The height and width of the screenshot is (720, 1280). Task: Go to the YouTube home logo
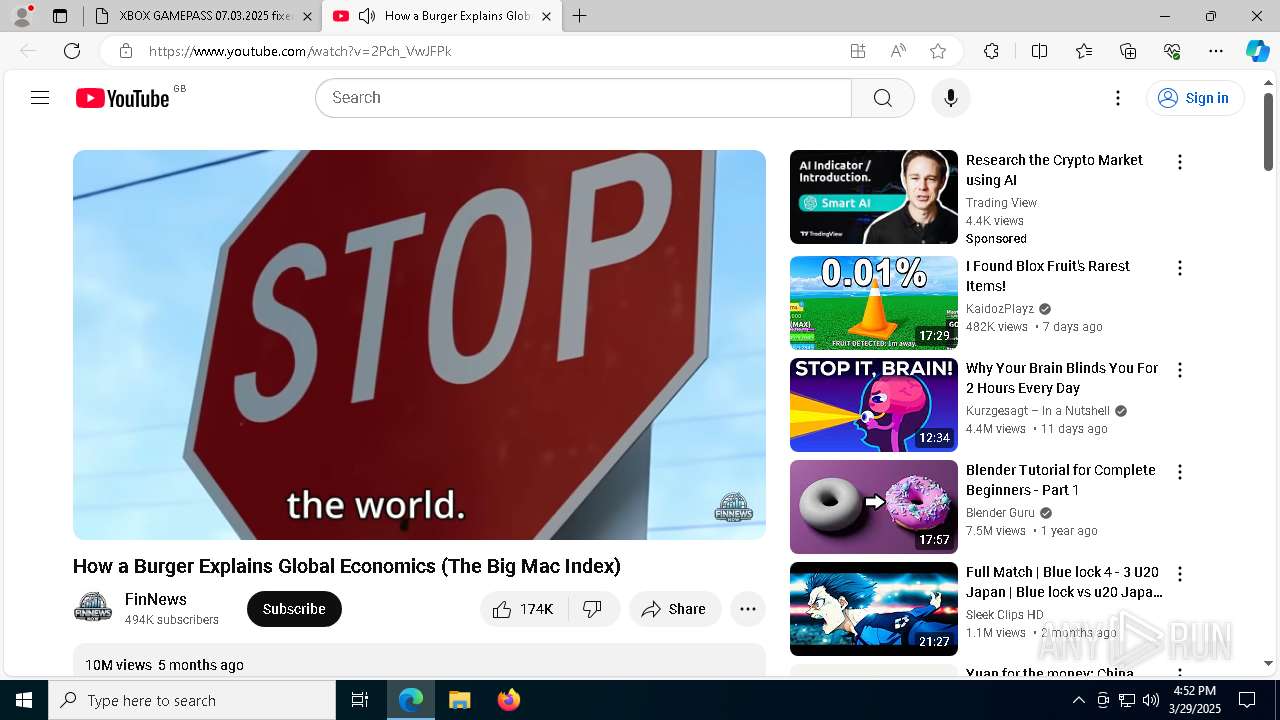(122, 98)
